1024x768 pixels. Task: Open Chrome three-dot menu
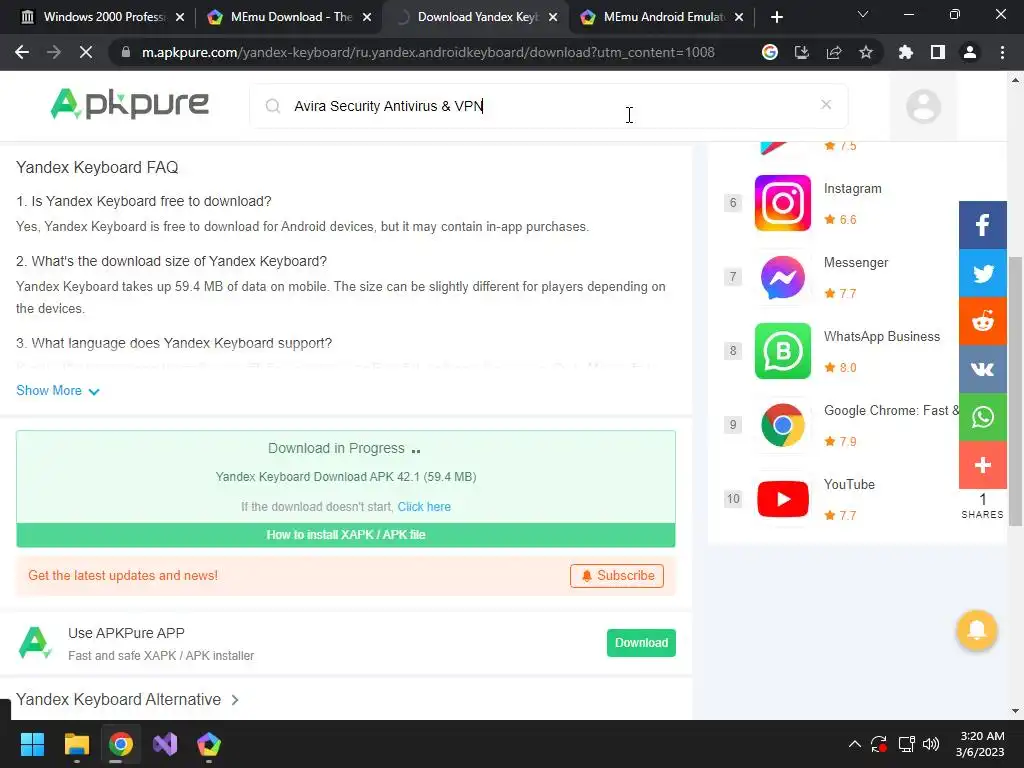1002,52
